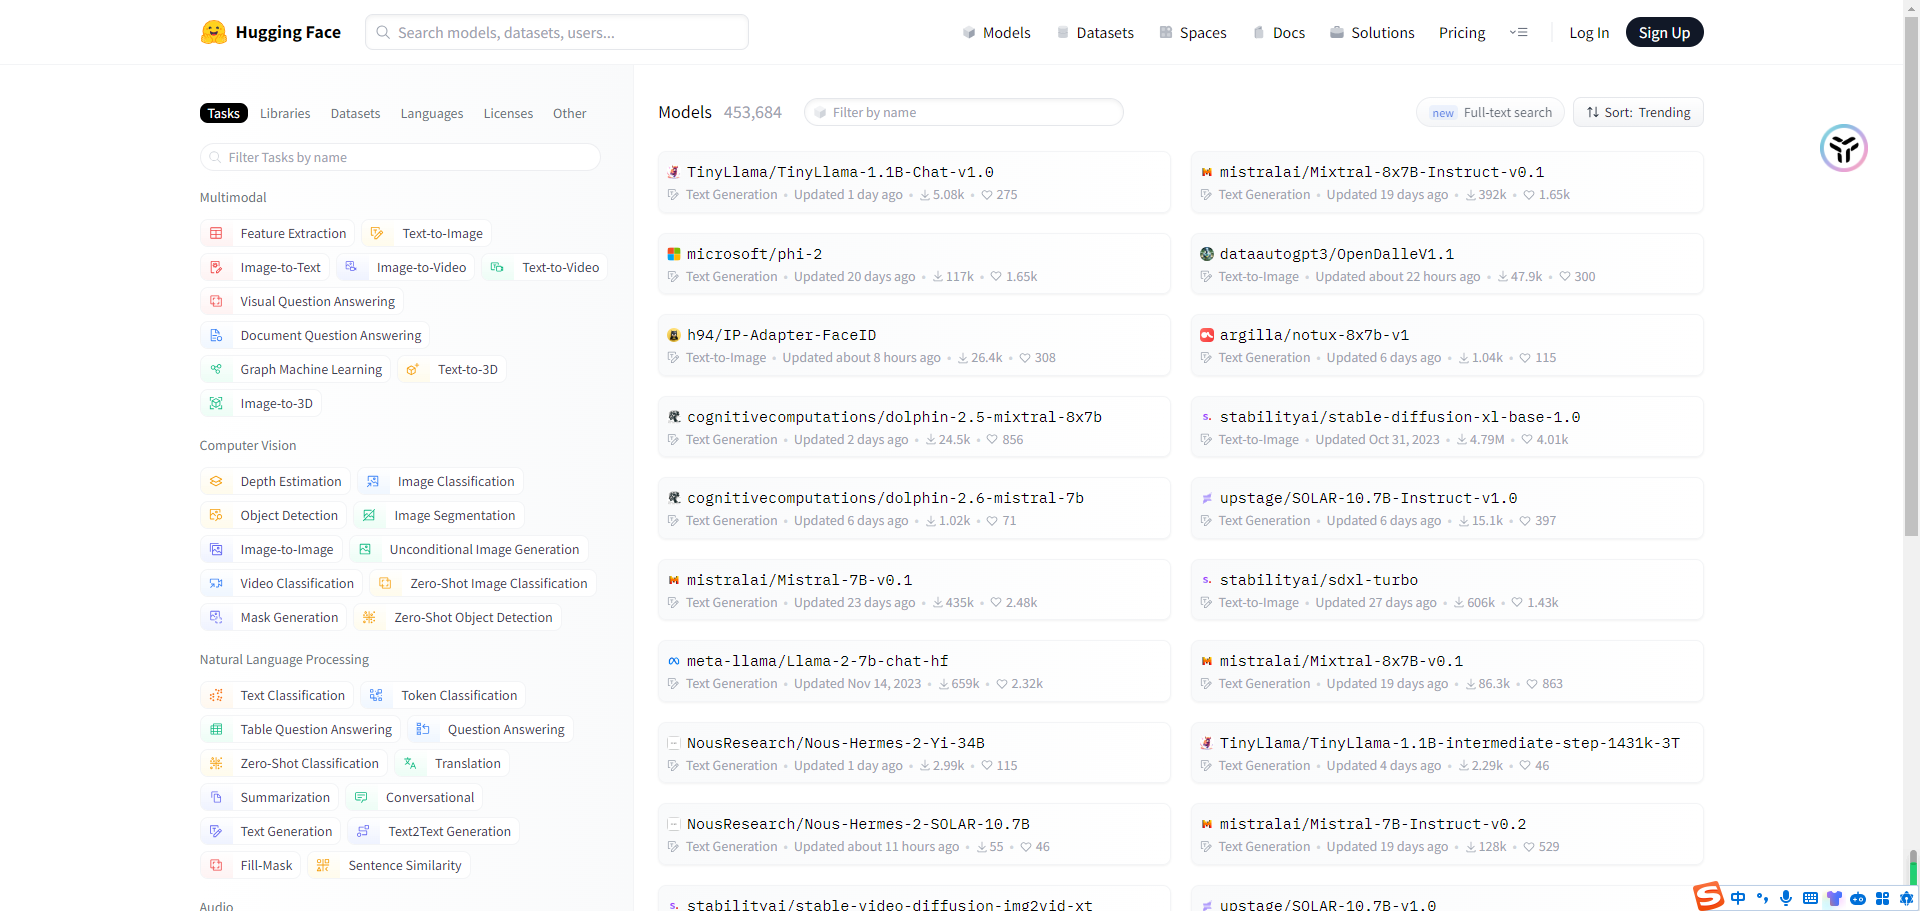Click the Text-to-Image task icon
This screenshot has height=911, width=1920.
[x=377, y=233]
